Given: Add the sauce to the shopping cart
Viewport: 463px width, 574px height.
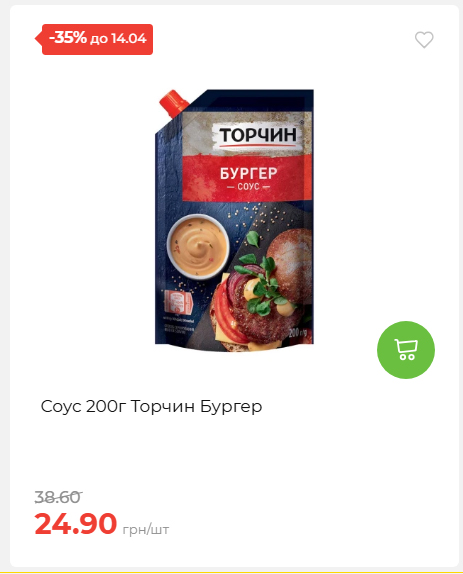Looking at the screenshot, I should click(x=406, y=350).
